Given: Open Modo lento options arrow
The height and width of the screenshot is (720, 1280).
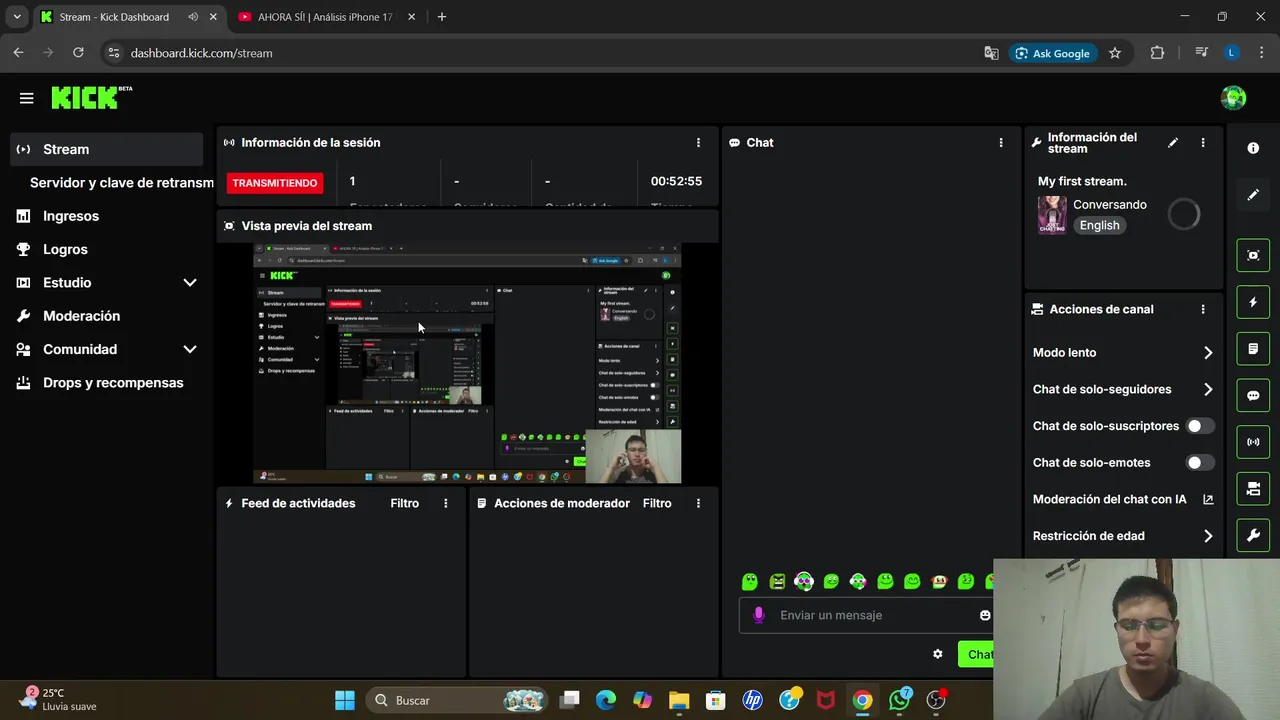Looking at the screenshot, I should pyautogui.click(x=1208, y=353).
